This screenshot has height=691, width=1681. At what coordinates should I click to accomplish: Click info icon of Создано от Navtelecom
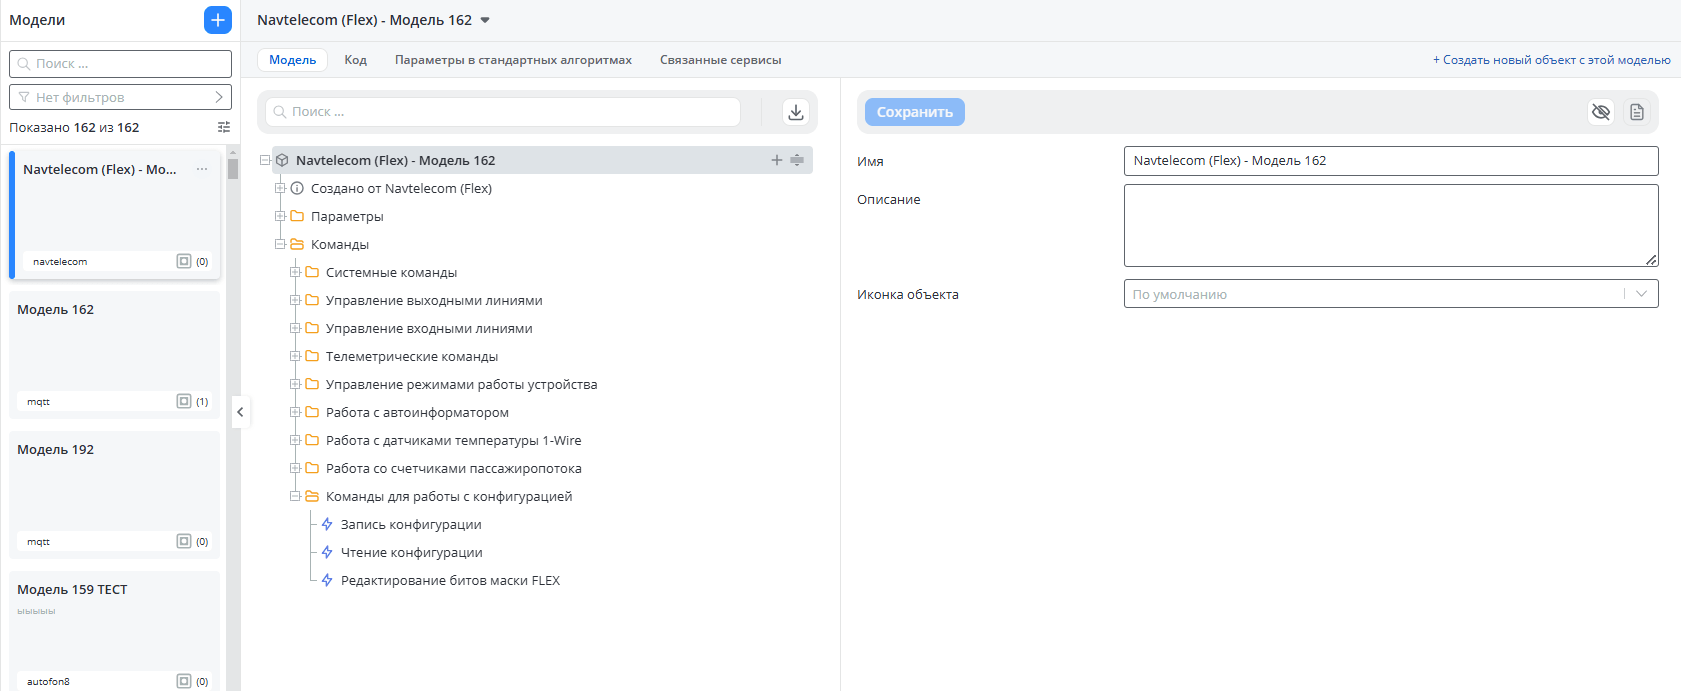pyautogui.click(x=297, y=188)
